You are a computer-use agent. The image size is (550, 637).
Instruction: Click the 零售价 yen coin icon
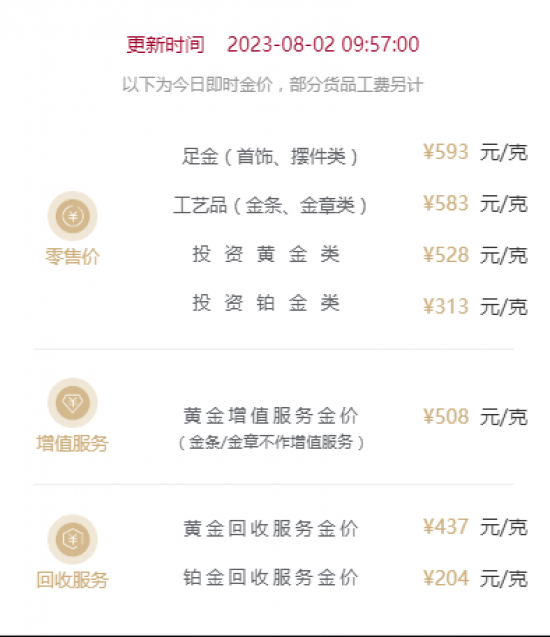pos(73,216)
